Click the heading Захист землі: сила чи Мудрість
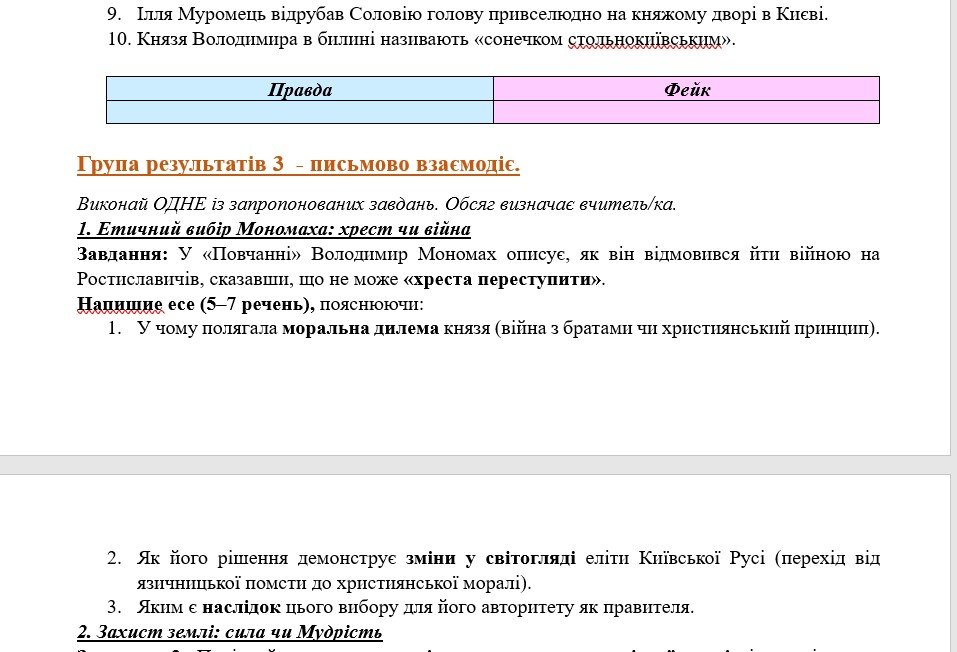This screenshot has width=957, height=652. (x=229, y=632)
